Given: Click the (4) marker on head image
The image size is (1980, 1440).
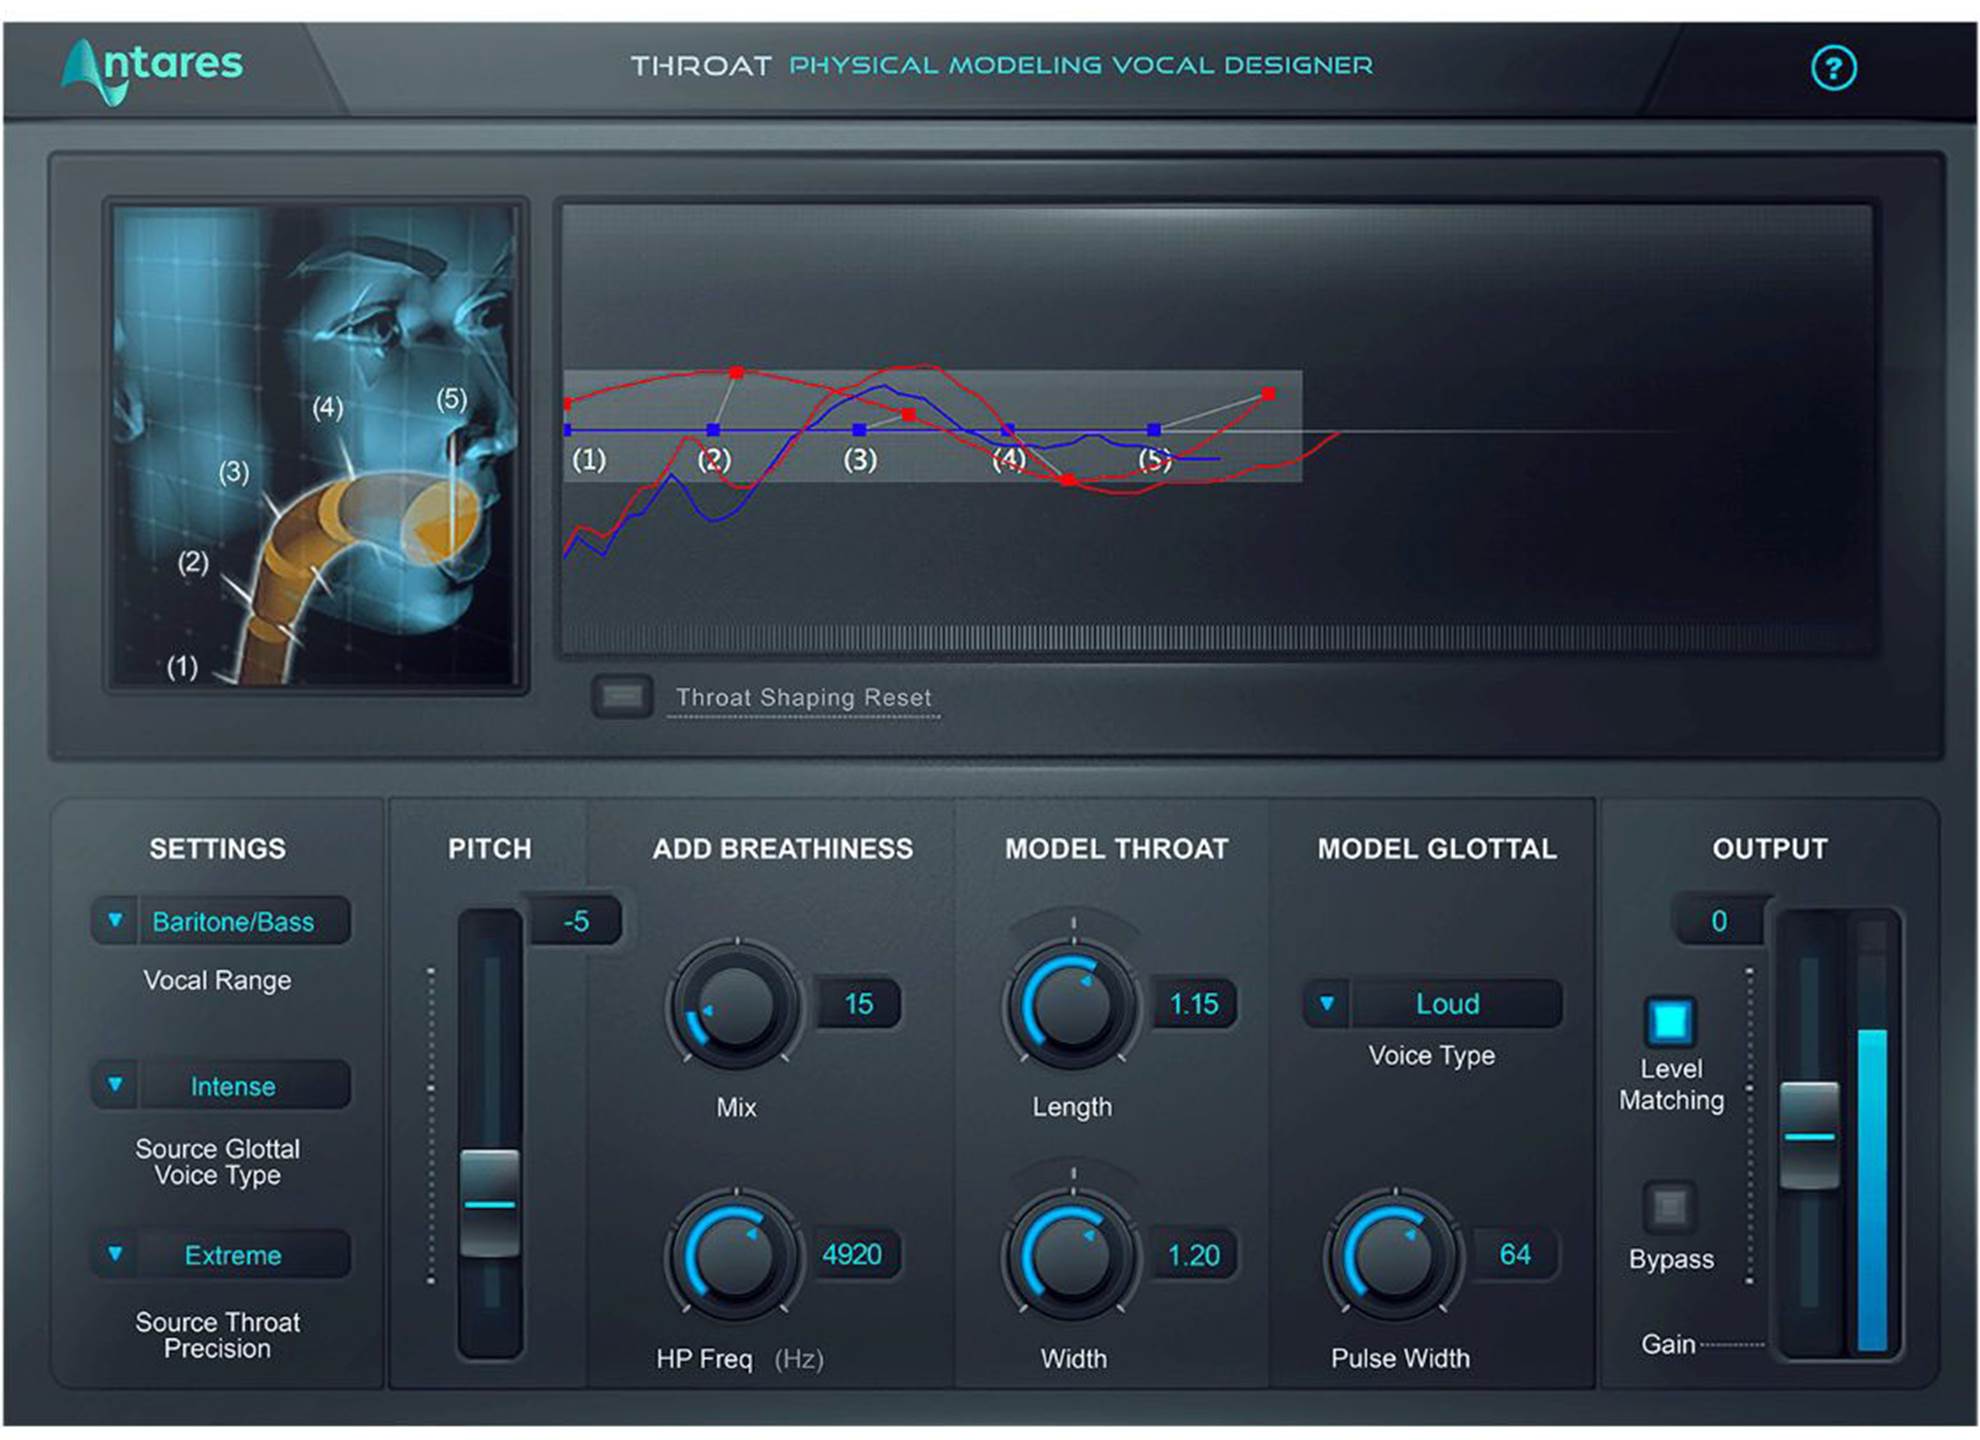Looking at the screenshot, I should click(327, 407).
